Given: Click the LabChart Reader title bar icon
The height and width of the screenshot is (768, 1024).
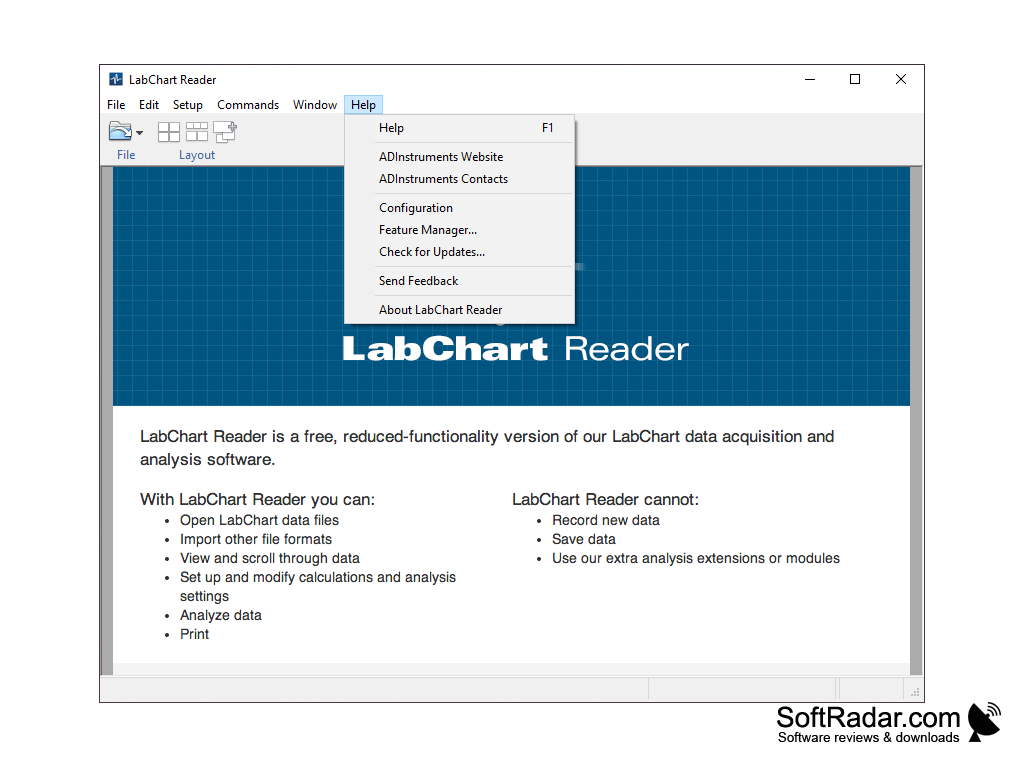Looking at the screenshot, I should pos(116,79).
